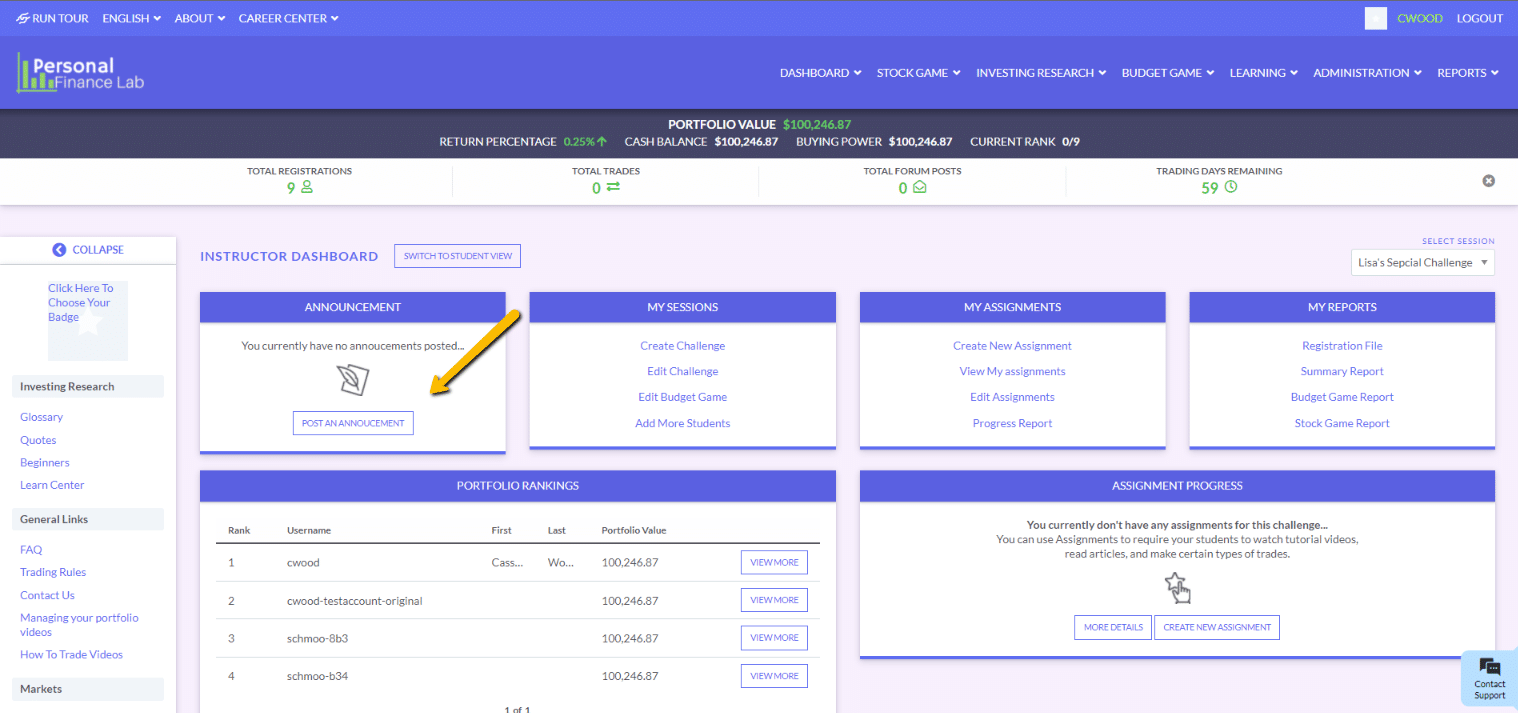Open the Reports navigation dropdown
This screenshot has width=1518, height=713.
click(1468, 73)
